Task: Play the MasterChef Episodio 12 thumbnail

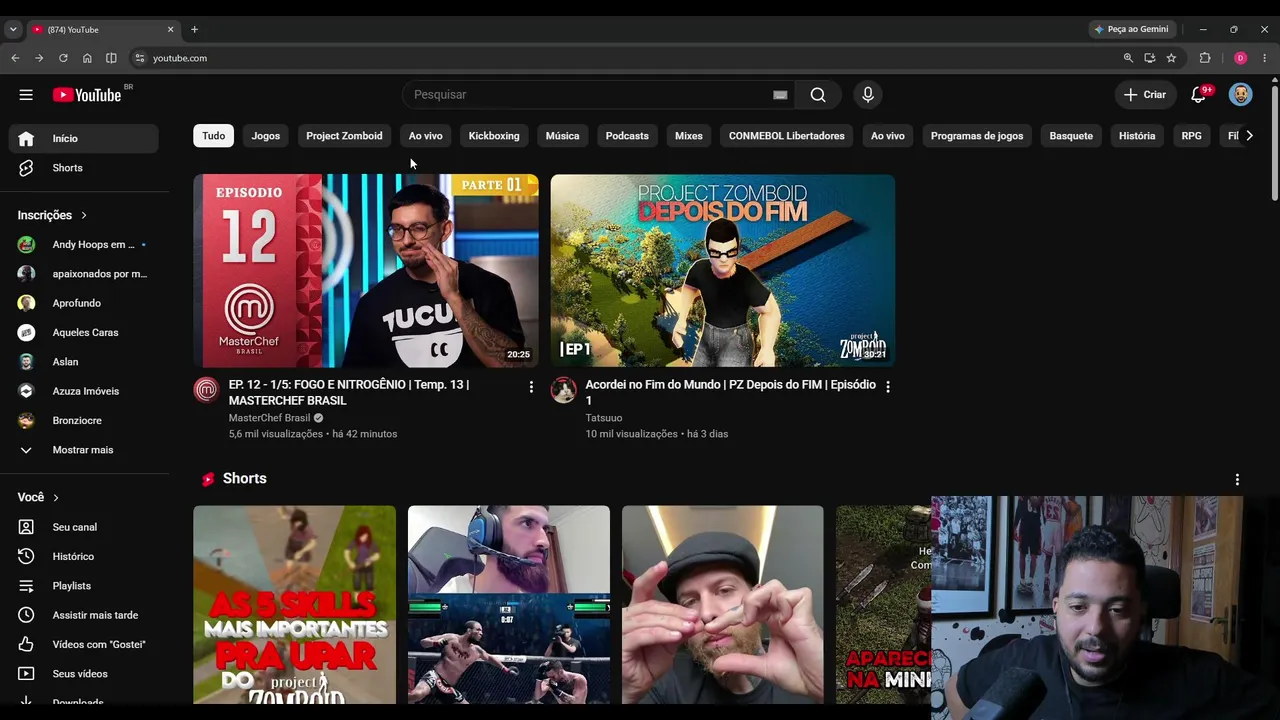Action: [x=366, y=271]
